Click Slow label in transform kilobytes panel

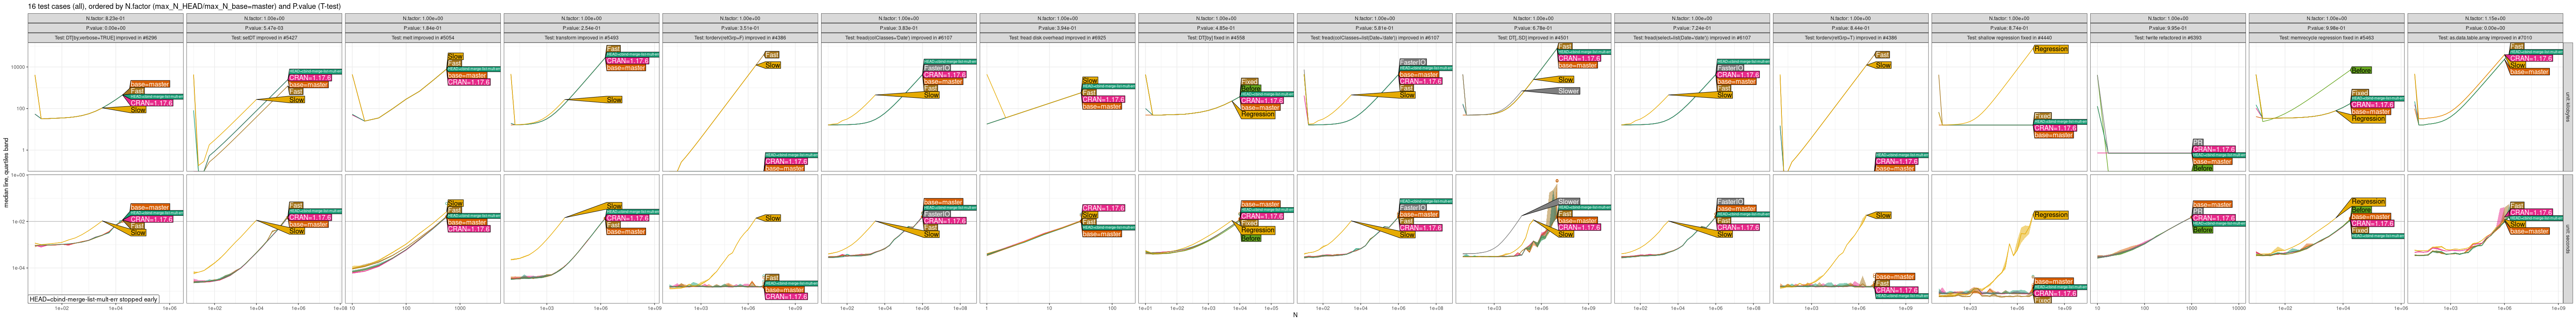[x=614, y=100]
